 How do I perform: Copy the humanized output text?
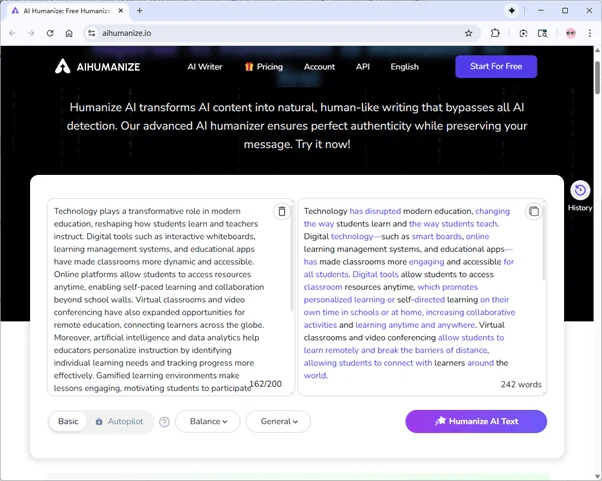pyautogui.click(x=534, y=212)
